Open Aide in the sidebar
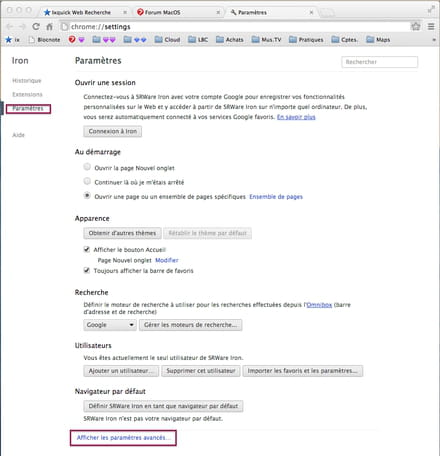 click(19, 135)
